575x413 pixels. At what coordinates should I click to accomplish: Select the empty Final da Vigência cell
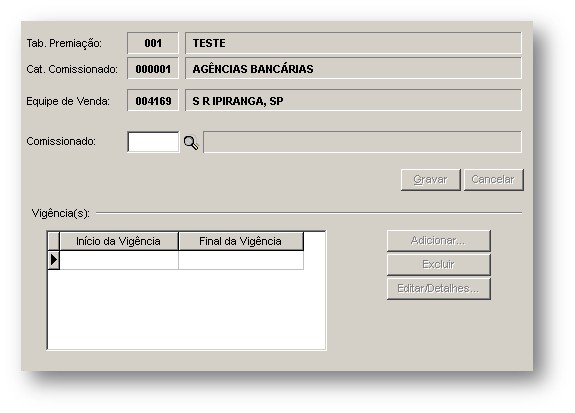[241, 260]
